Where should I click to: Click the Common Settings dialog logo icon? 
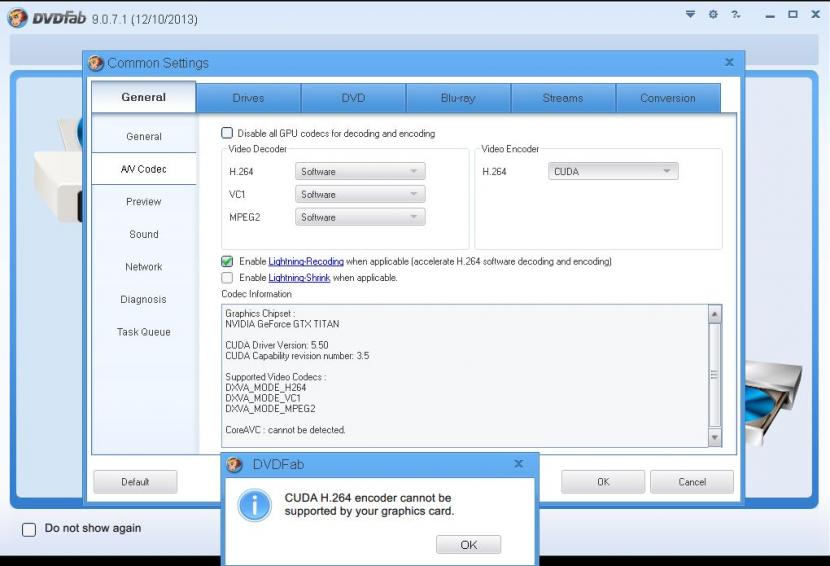(x=98, y=63)
